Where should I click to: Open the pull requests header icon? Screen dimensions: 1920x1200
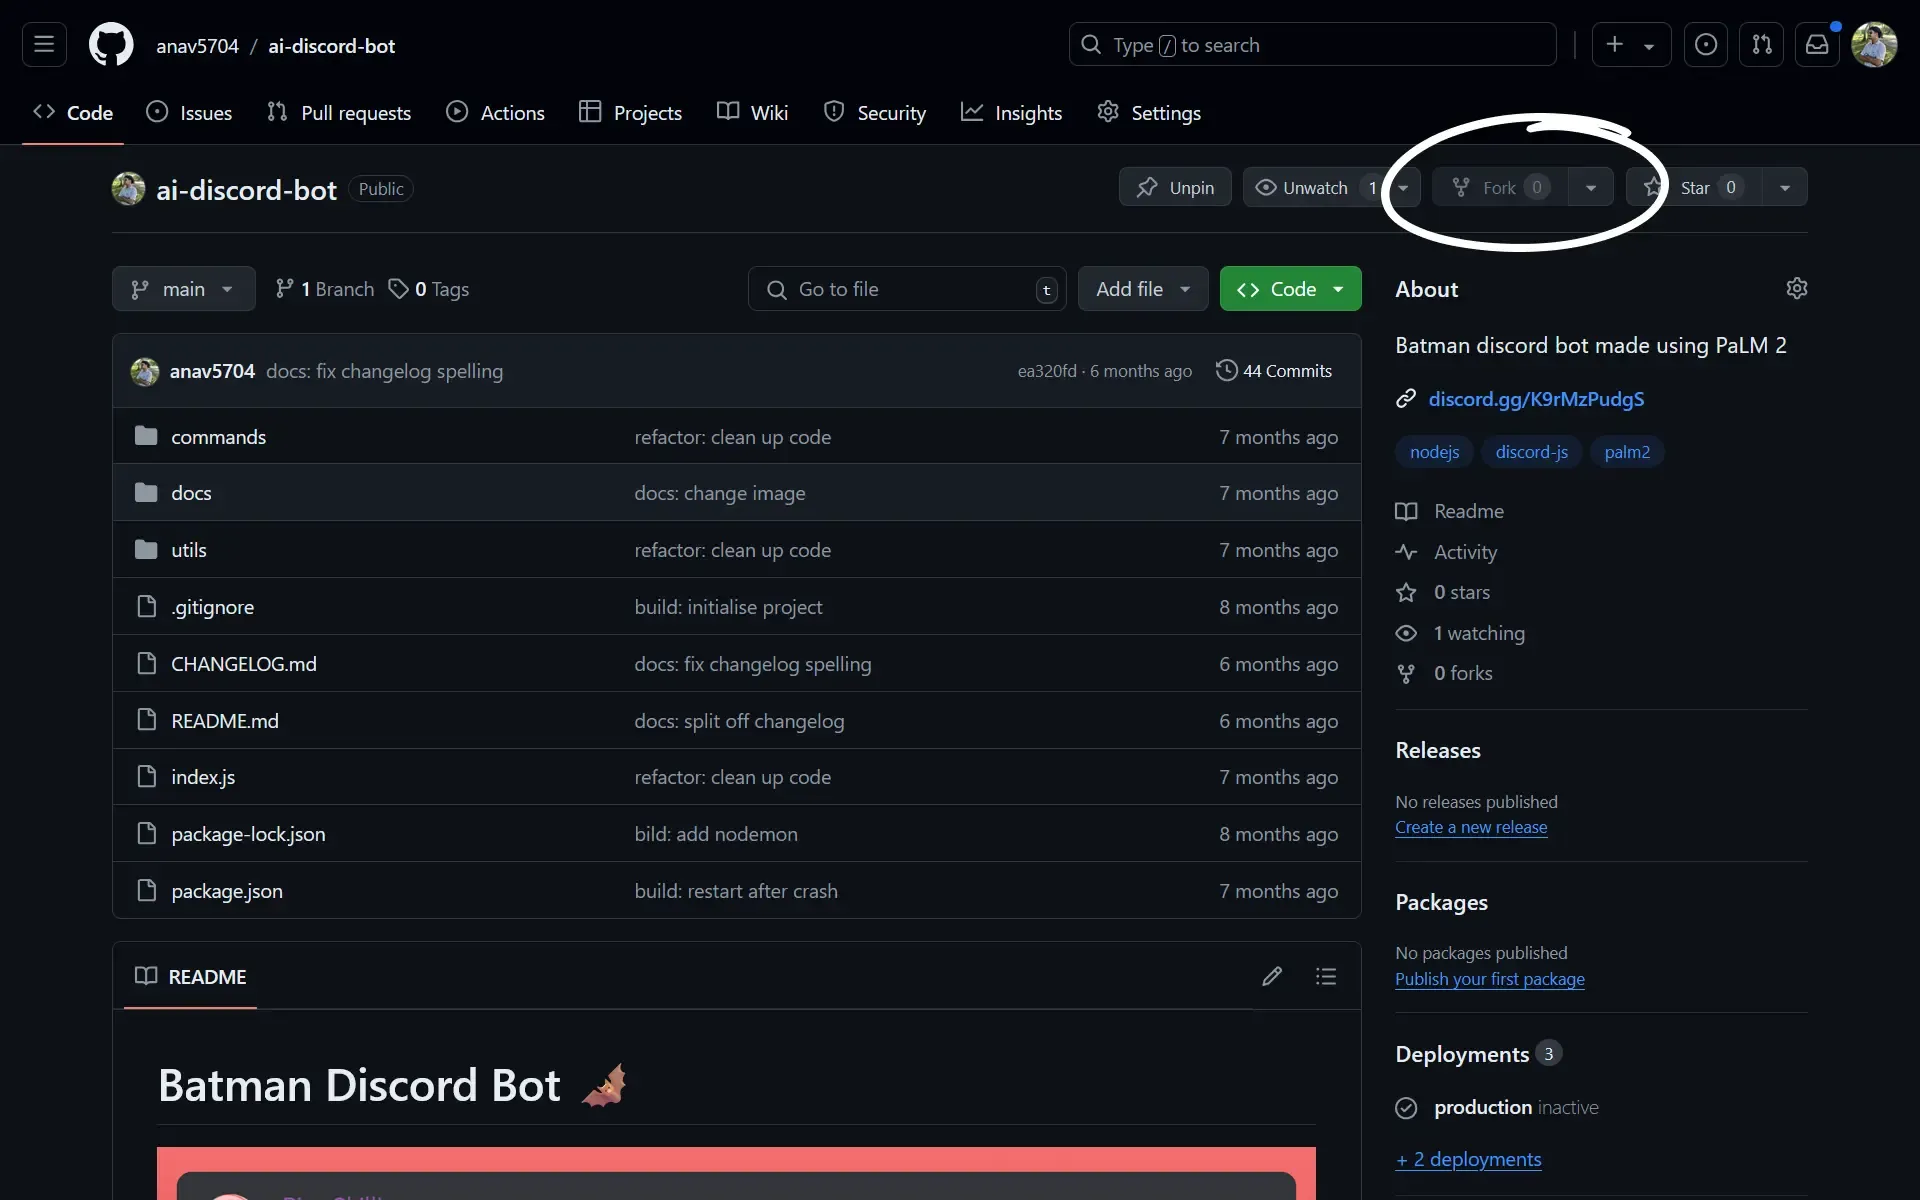(x=1762, y=45)
